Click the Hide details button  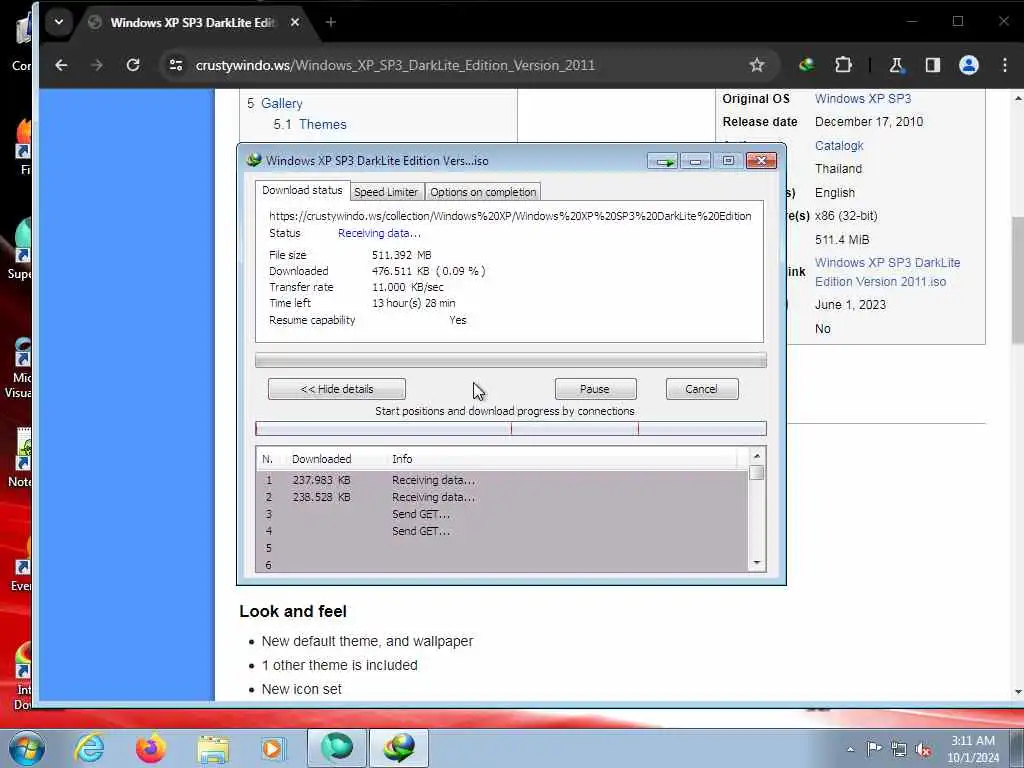337,389
